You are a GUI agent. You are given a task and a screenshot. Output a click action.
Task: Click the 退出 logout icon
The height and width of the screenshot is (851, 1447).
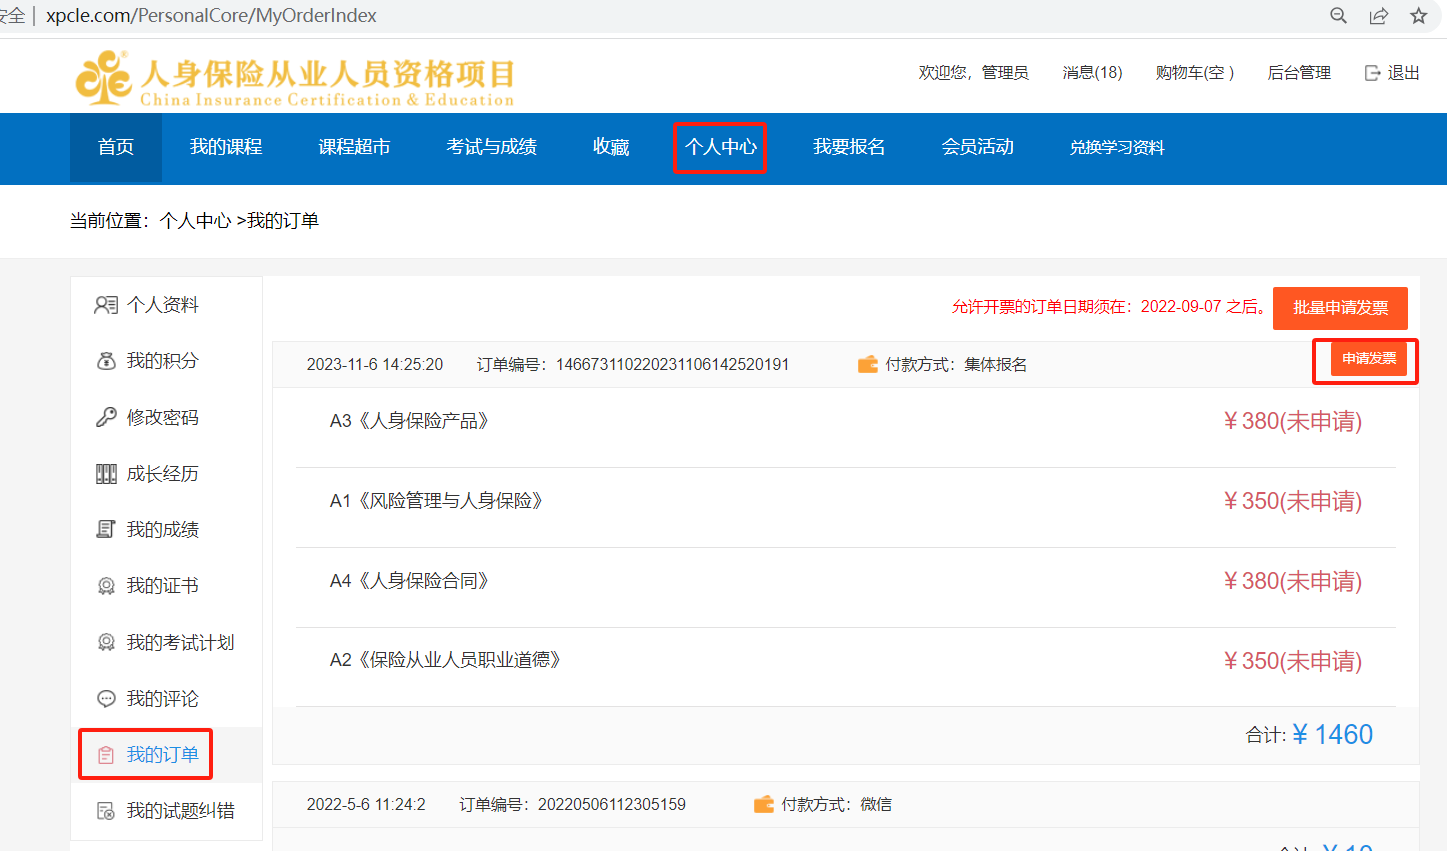tap(1372, 72)
